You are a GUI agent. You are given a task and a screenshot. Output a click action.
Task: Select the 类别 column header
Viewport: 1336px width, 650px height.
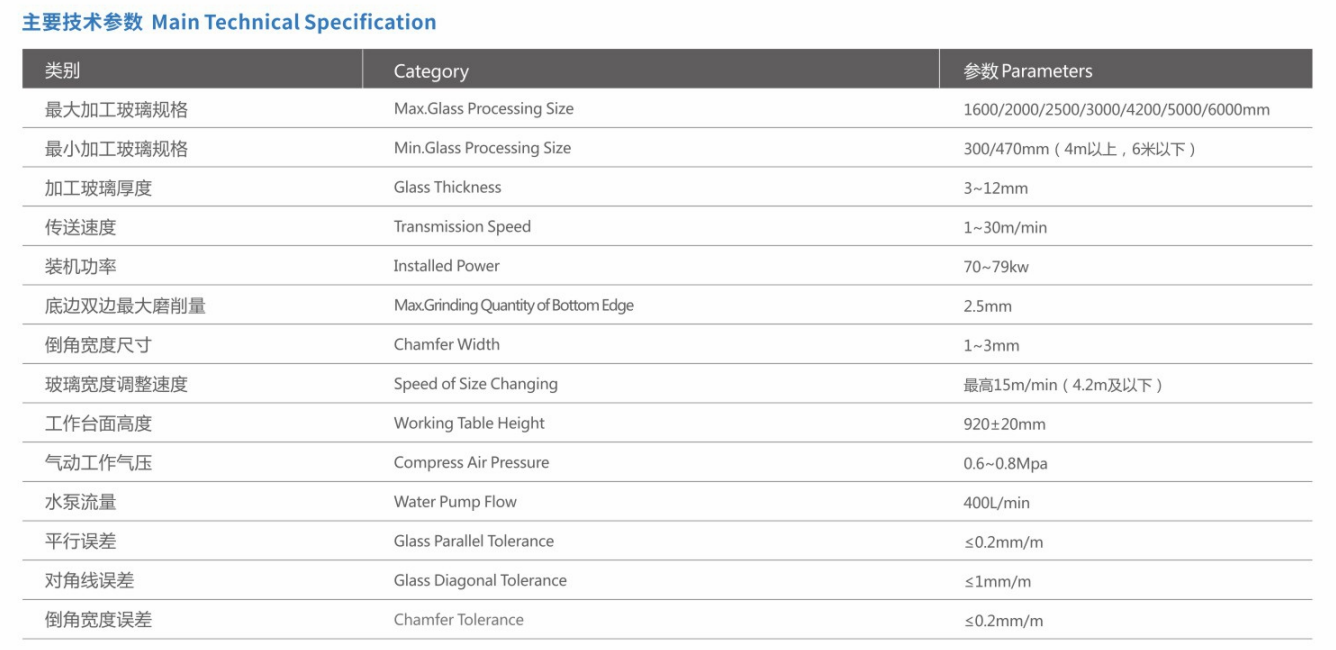pyautogui.click(x=62, y=70)
